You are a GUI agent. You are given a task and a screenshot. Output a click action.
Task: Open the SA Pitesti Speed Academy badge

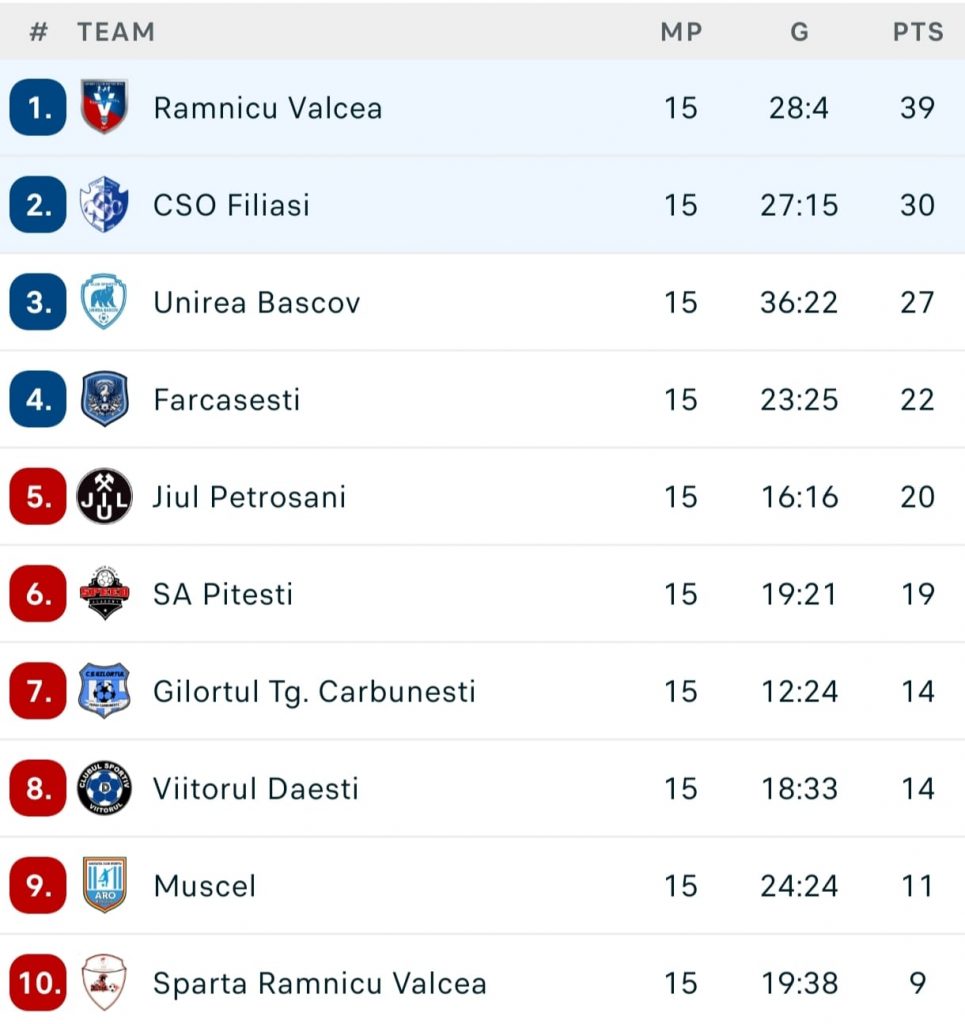104,593
